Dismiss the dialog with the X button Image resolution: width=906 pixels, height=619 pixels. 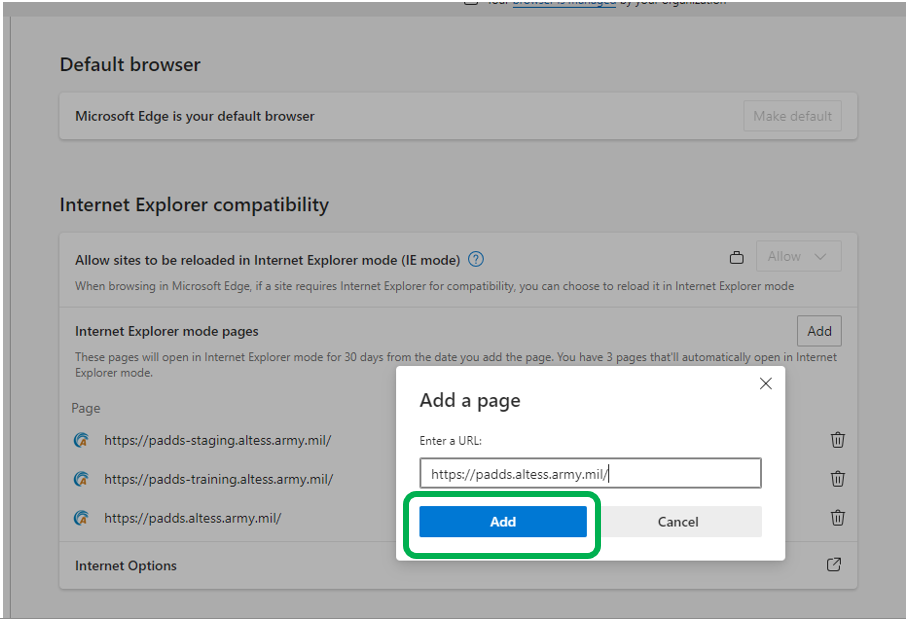pyautogui.click(x=766, y=383)
